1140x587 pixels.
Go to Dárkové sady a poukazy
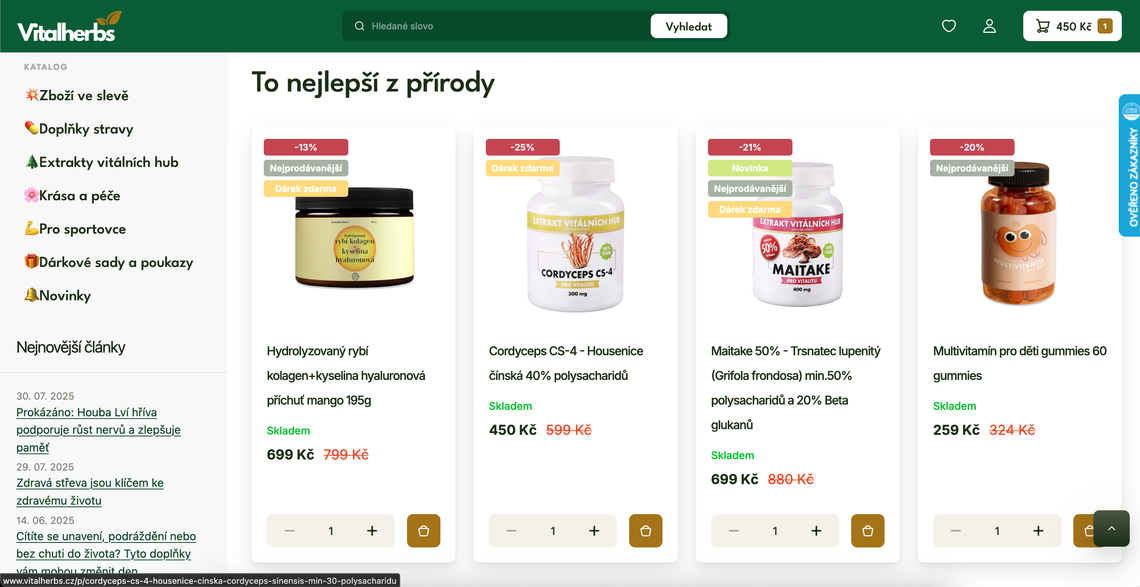[x=108, y=263]
